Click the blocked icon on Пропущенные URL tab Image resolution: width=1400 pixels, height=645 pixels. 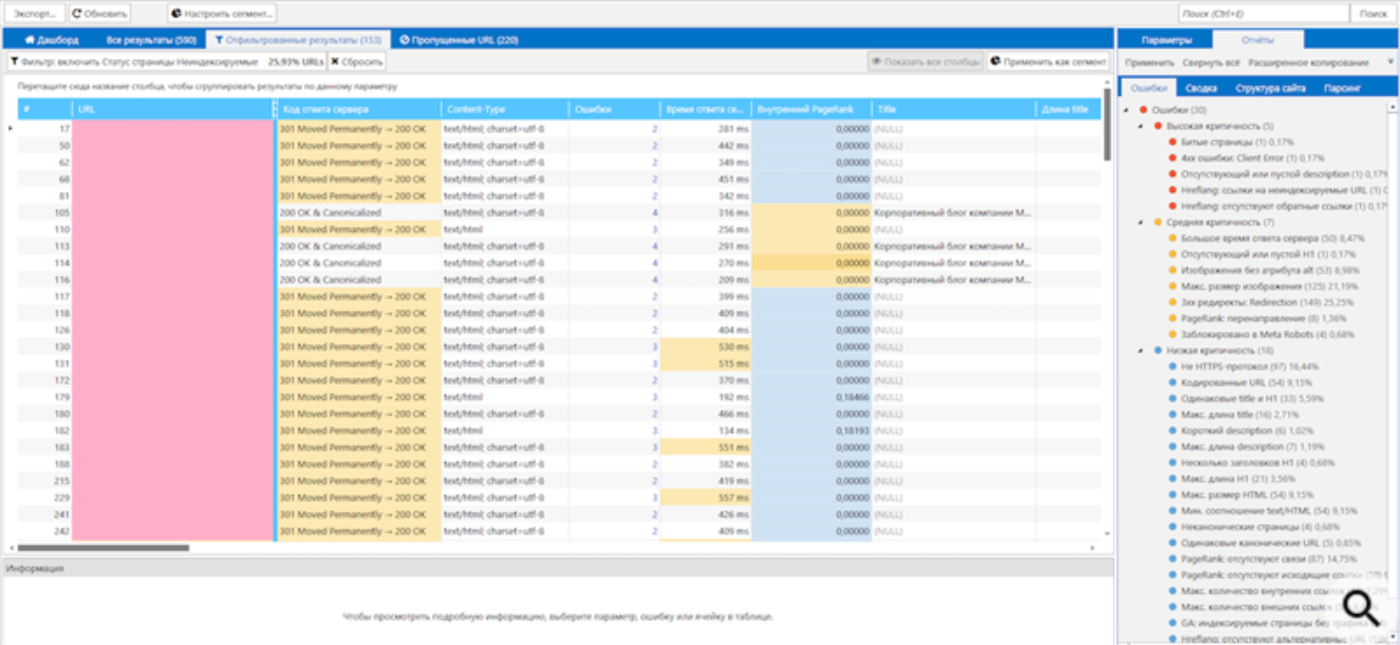404,40
